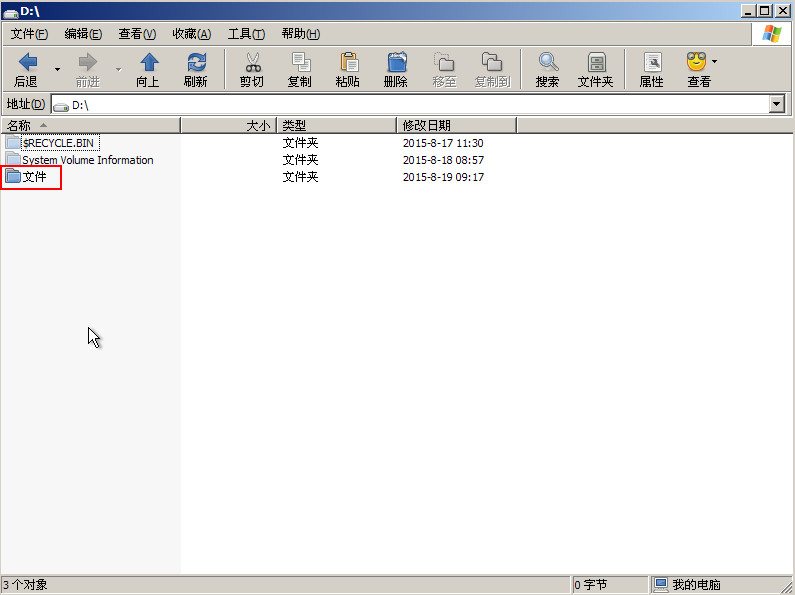Sort by the 名称 column header
This screenshot has height=595, width=795.
pyautogui.click(x=90, y=125)
